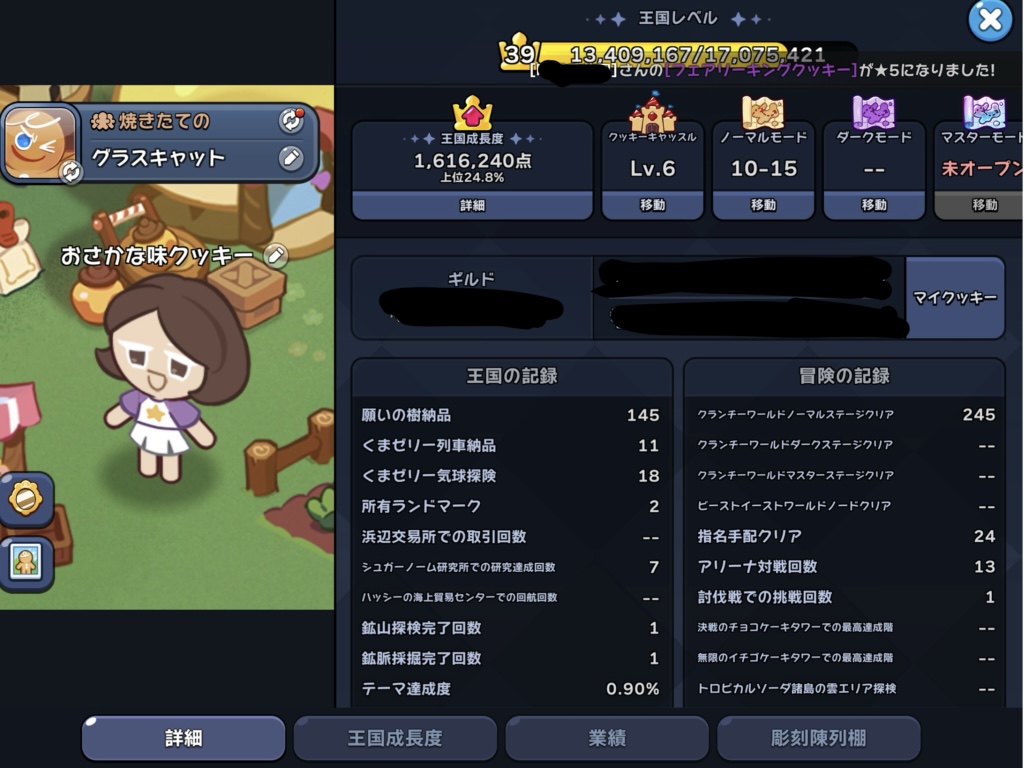Click the dark mode purple map icon
This screenshot has height=768, width=1024.
tap(873, 112)
